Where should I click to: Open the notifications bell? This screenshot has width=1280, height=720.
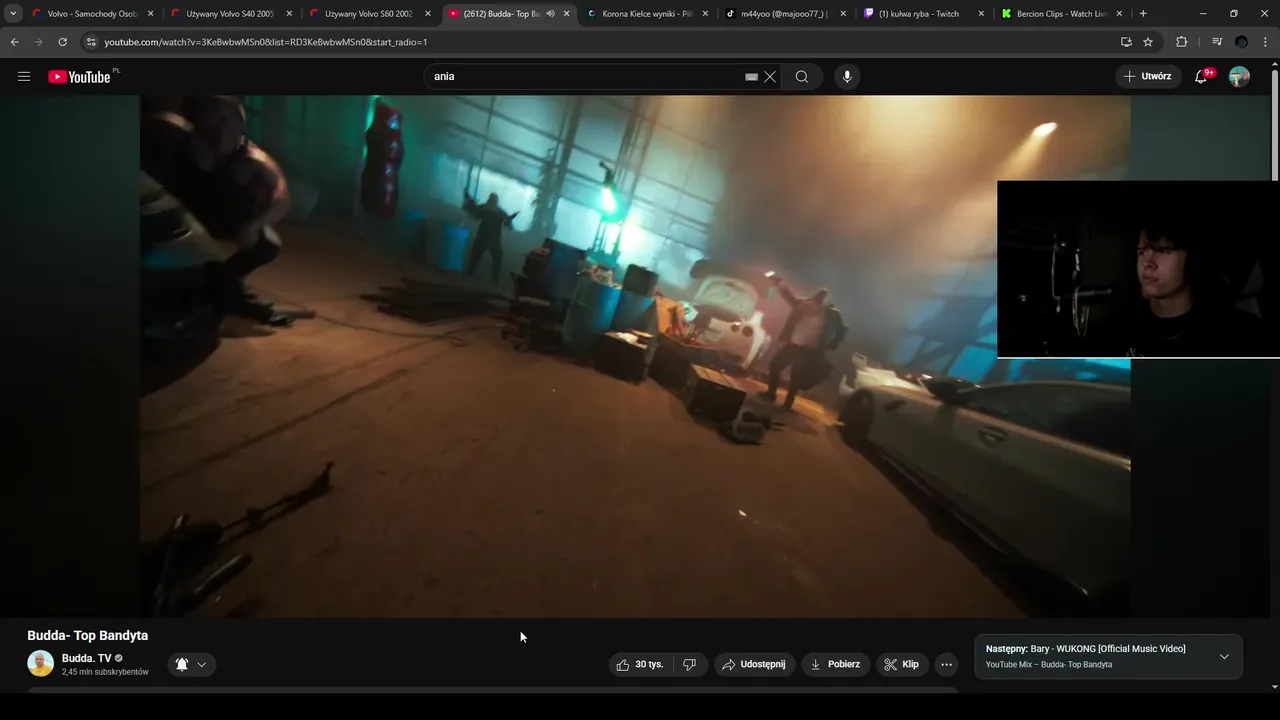click(x=1201, y=76)
